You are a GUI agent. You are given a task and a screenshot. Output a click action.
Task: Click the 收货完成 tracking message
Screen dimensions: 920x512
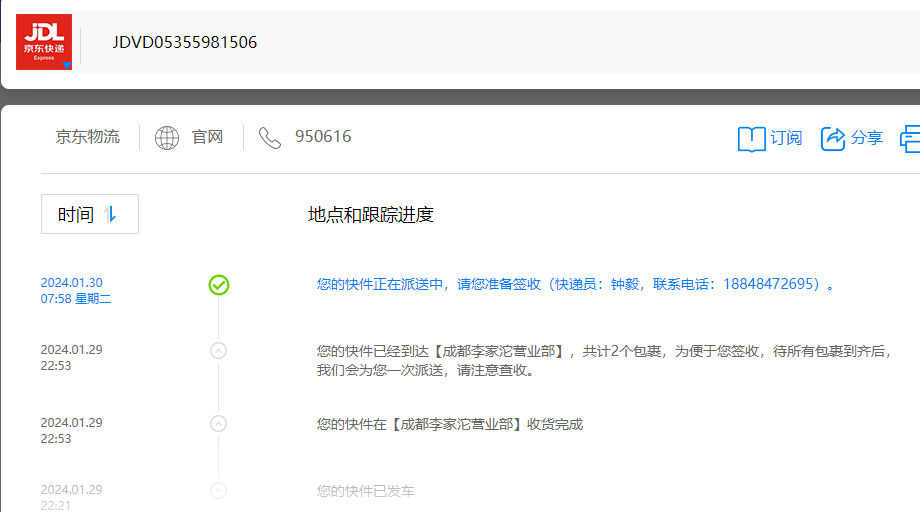pyautogui.click(x=450, y=424)
